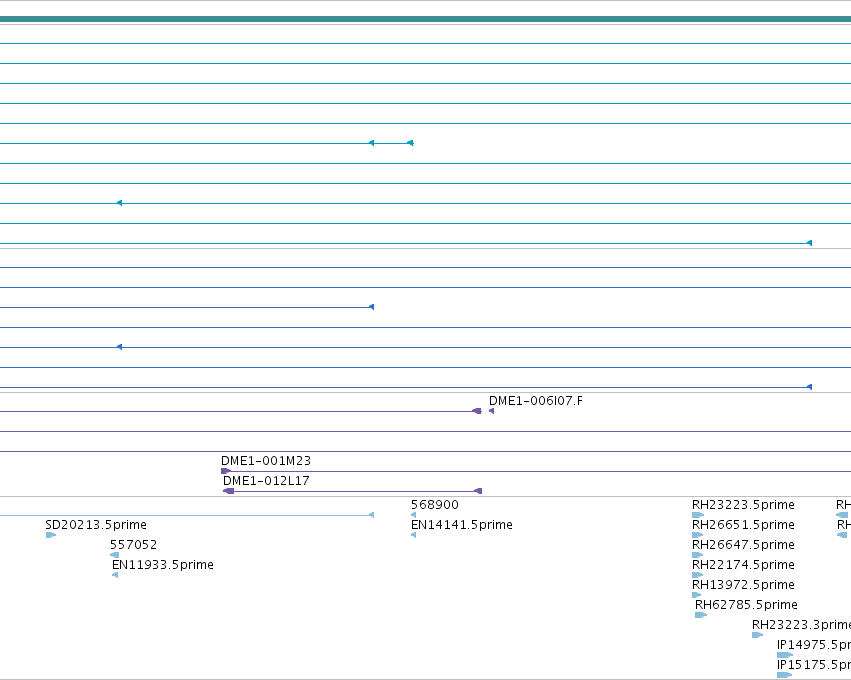Click the purple end glyph left of DME1-006I07.F arrow
Image resolution: width=851 pixels, height=680 pixels.
pos(477,411)
